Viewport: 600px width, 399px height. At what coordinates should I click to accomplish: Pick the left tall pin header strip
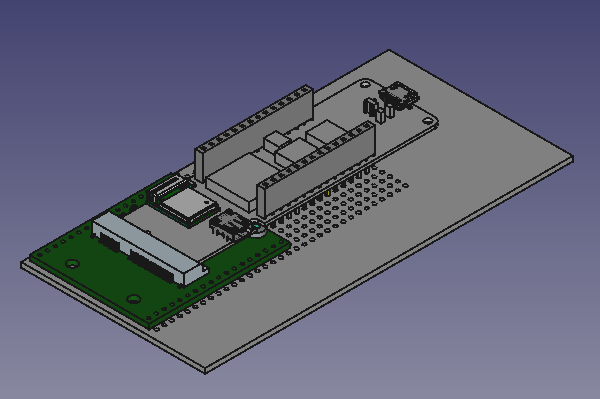point(254,134)
